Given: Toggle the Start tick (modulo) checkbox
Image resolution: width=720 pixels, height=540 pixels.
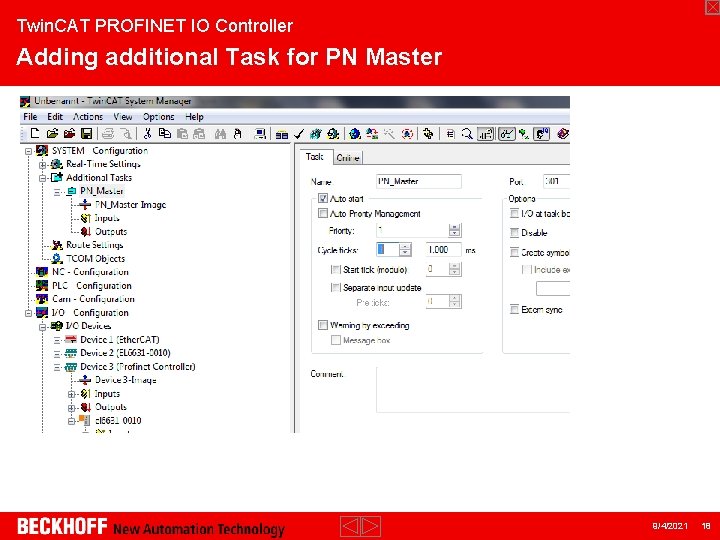Looking at the screenshot, I should (x=336, y=269).
